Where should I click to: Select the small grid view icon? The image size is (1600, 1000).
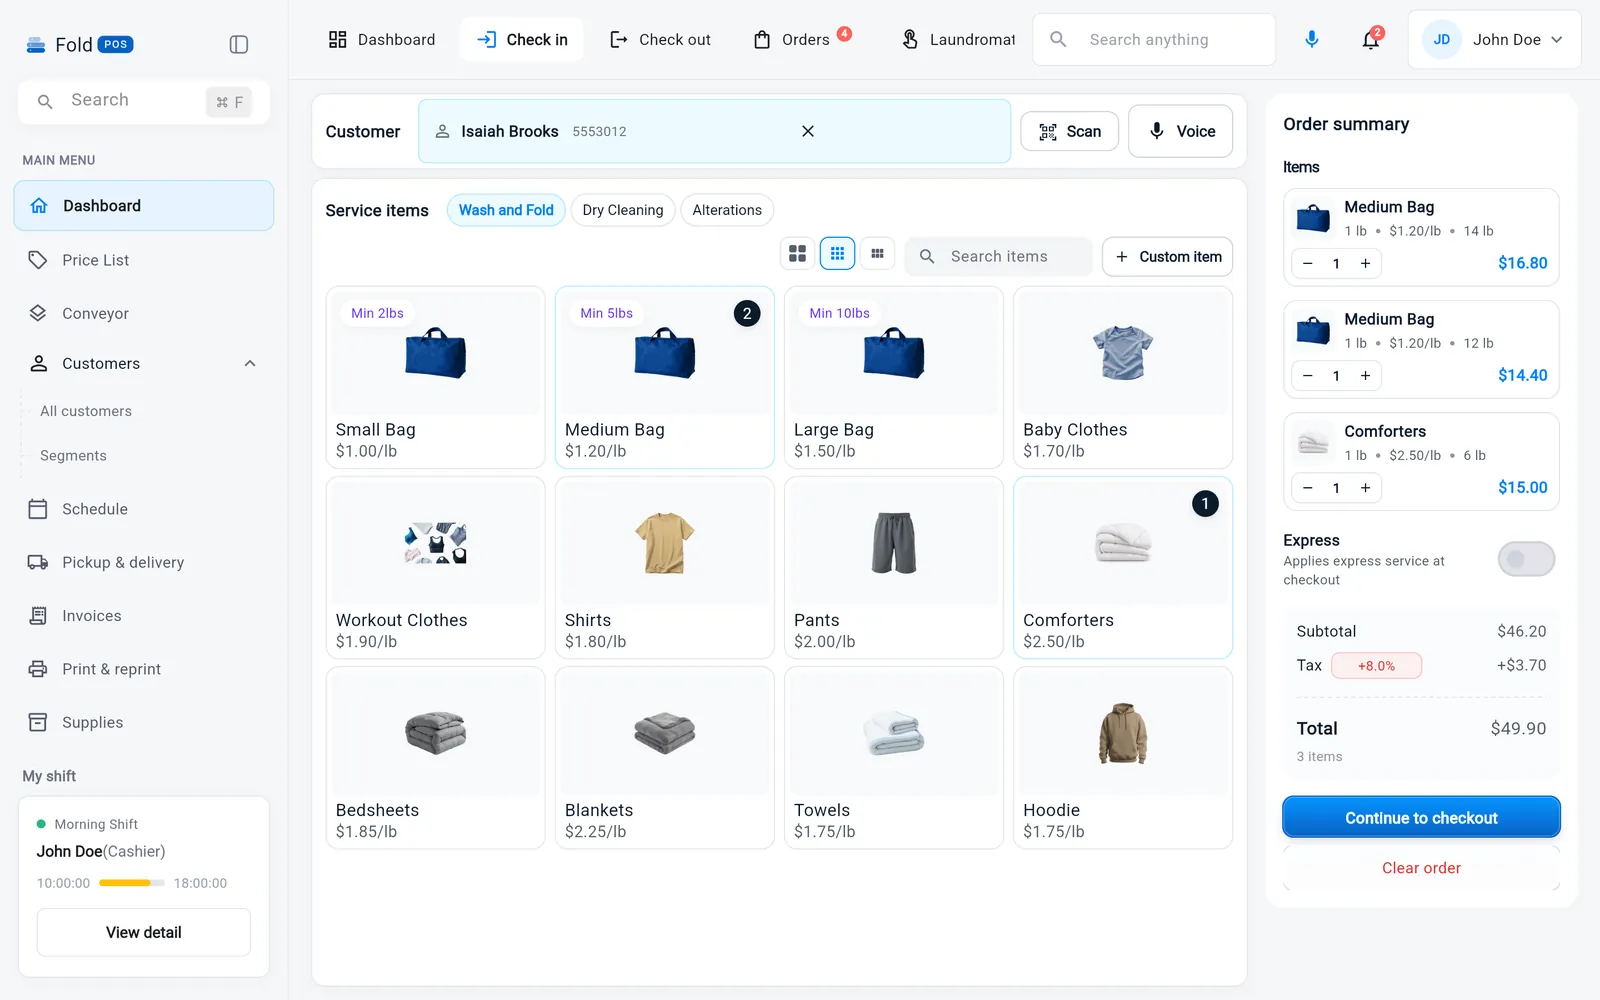pos(877,254)
